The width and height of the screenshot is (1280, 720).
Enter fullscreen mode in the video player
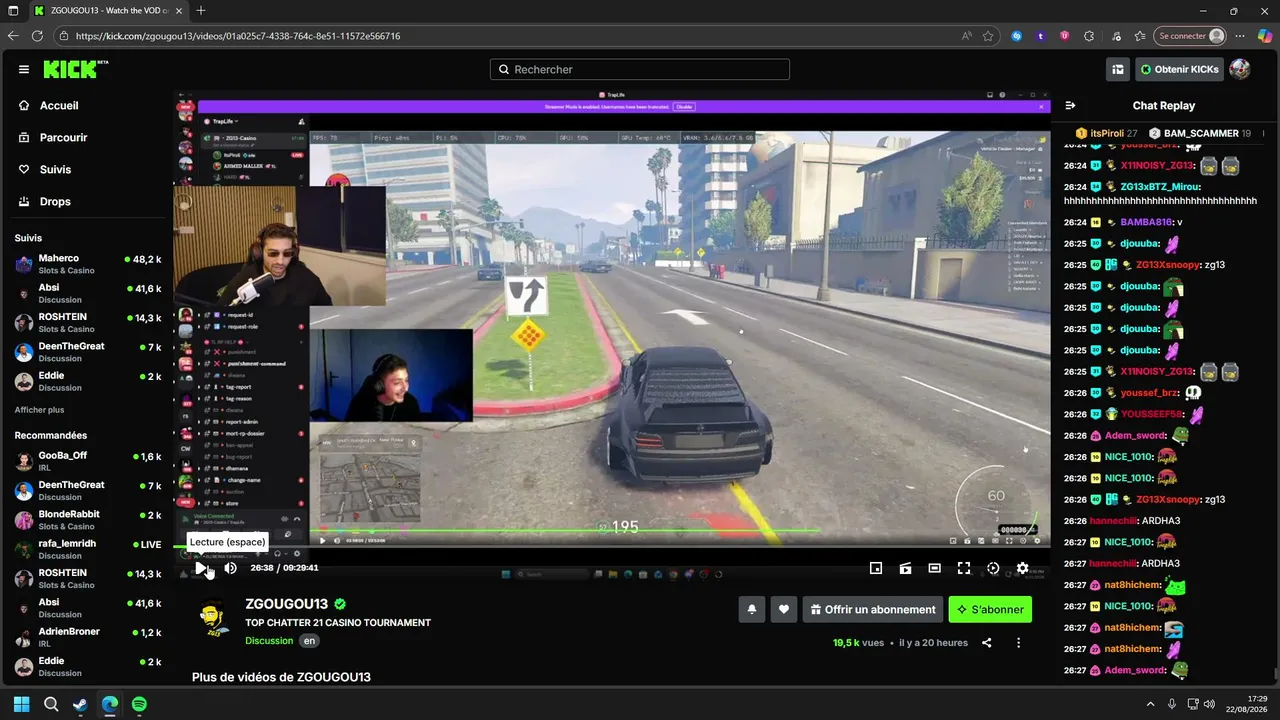[x=964, y=568]
